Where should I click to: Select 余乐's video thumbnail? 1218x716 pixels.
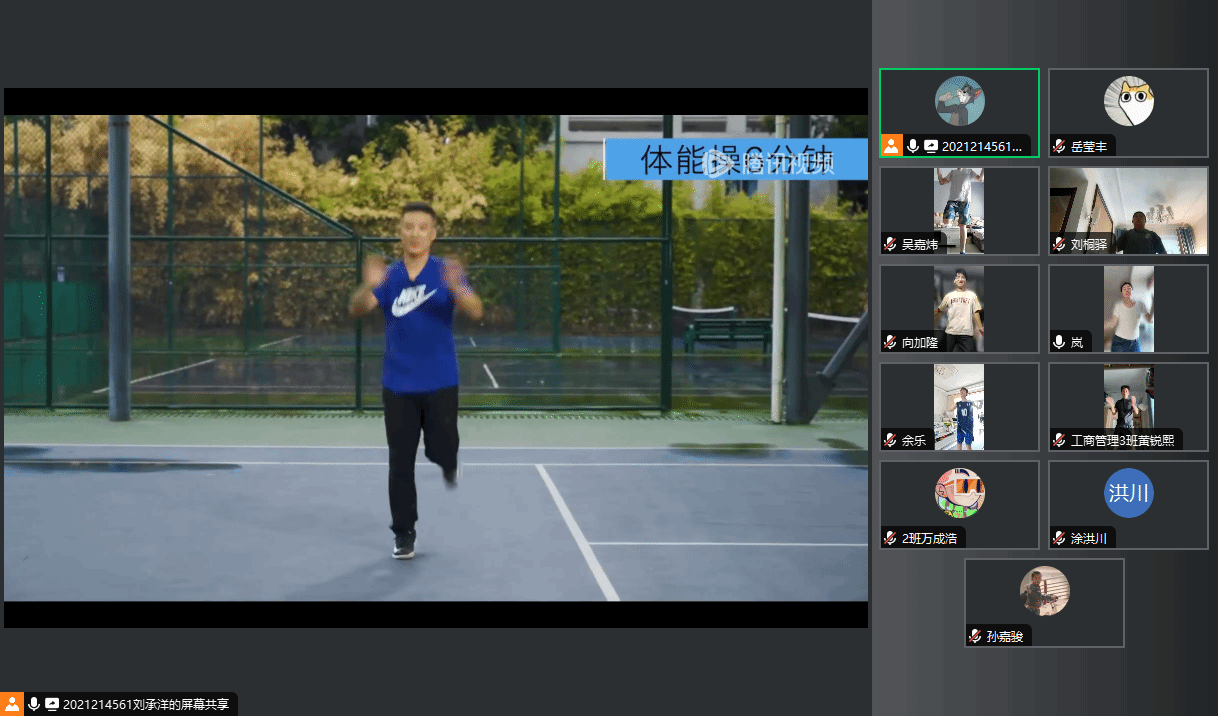pyautogui.click(x=959, y=406)
